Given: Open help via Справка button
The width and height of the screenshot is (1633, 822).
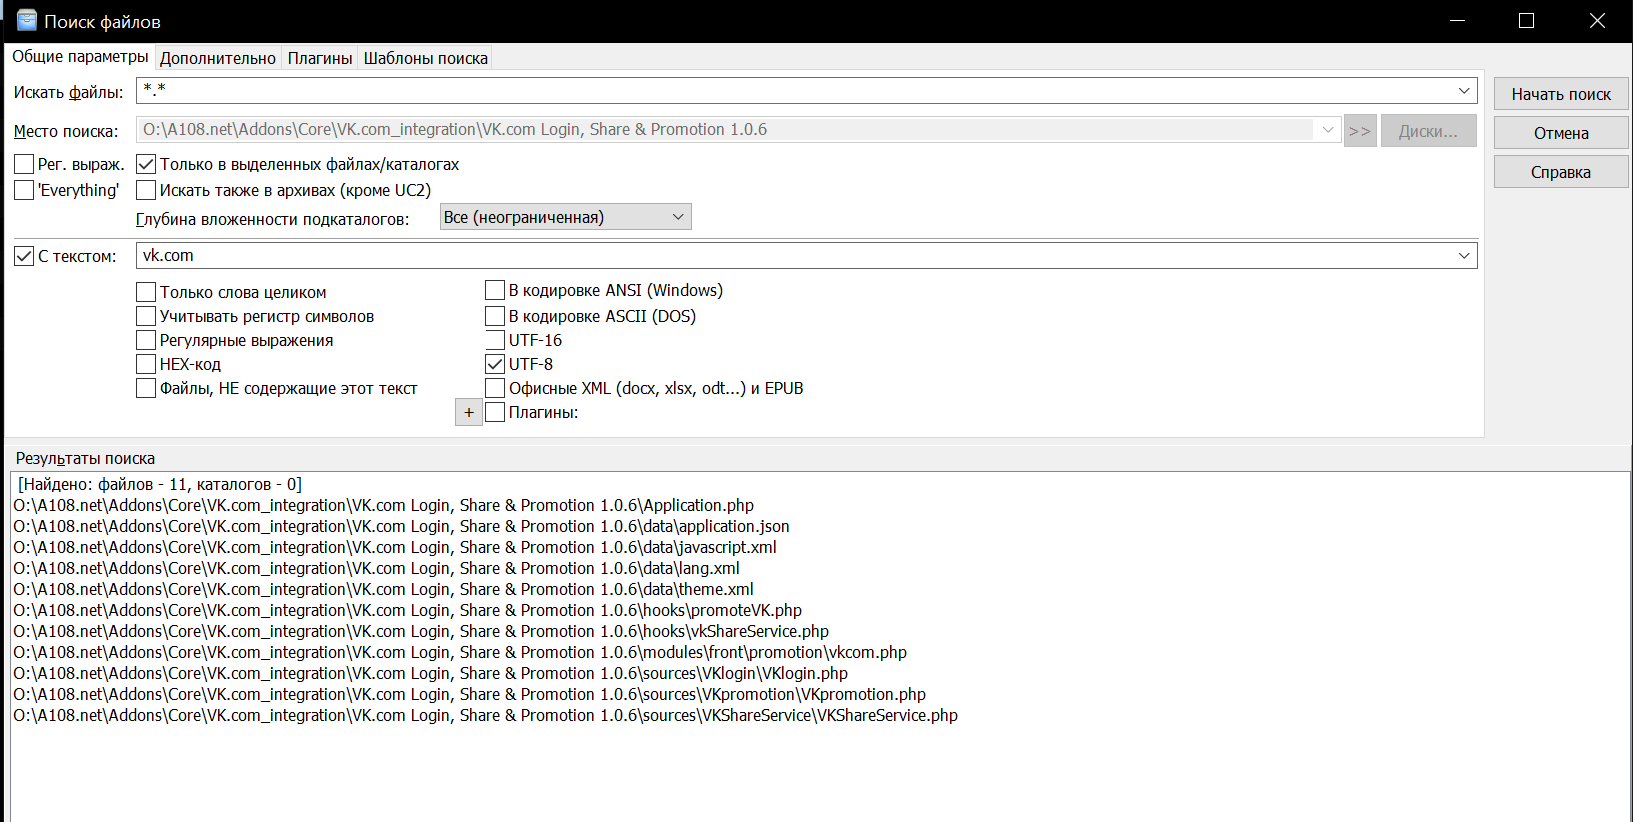Looking at the screenshot, I should pos(1561,172).
